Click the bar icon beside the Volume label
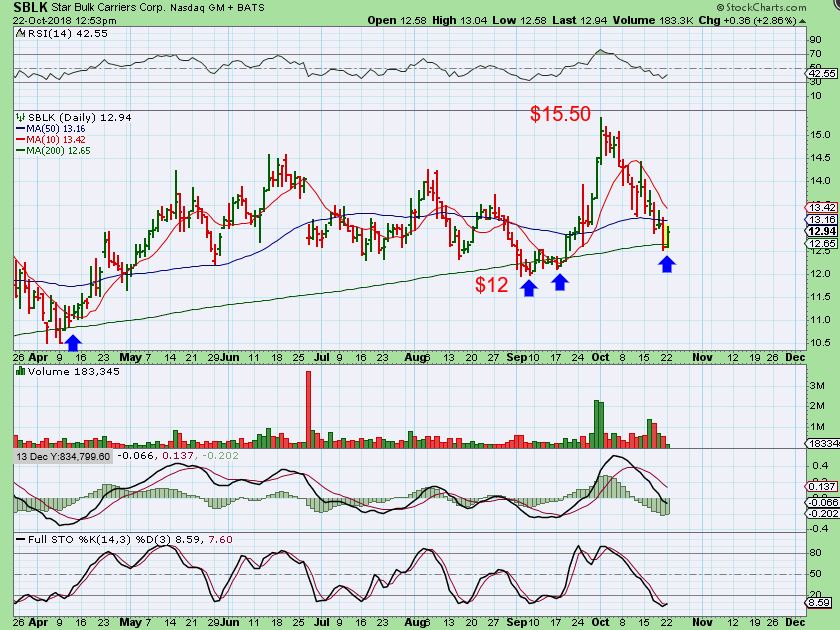The width and height of the screenshot is (840, 630). click(20, 371)
